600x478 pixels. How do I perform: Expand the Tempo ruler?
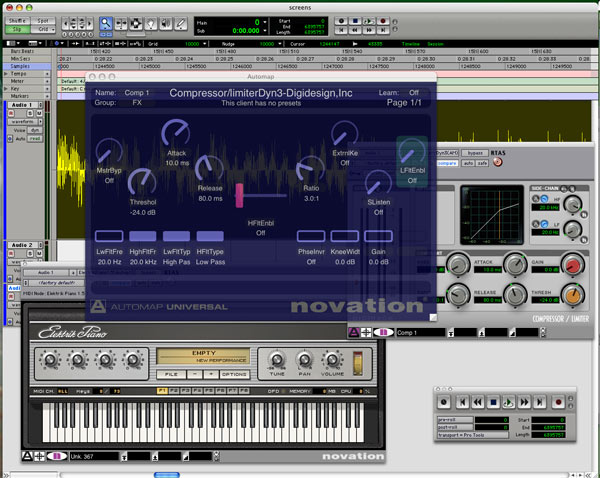[5, 73]
